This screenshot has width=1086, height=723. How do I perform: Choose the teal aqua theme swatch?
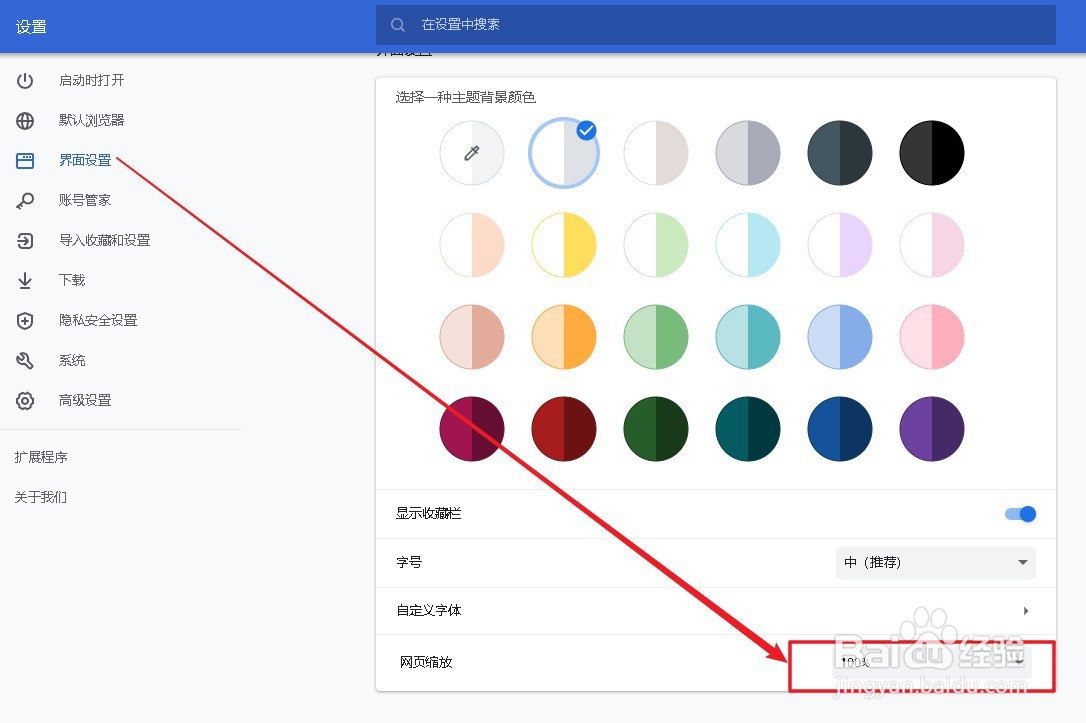click(748, 337)
